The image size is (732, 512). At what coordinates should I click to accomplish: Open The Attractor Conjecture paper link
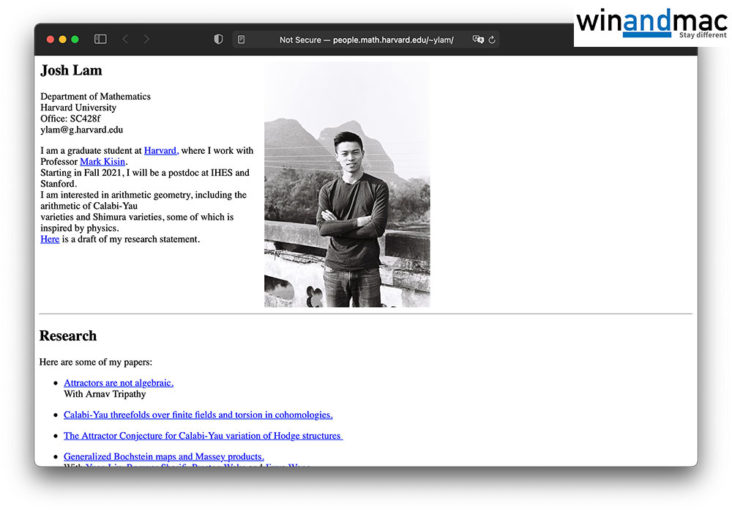coord(202,436)
